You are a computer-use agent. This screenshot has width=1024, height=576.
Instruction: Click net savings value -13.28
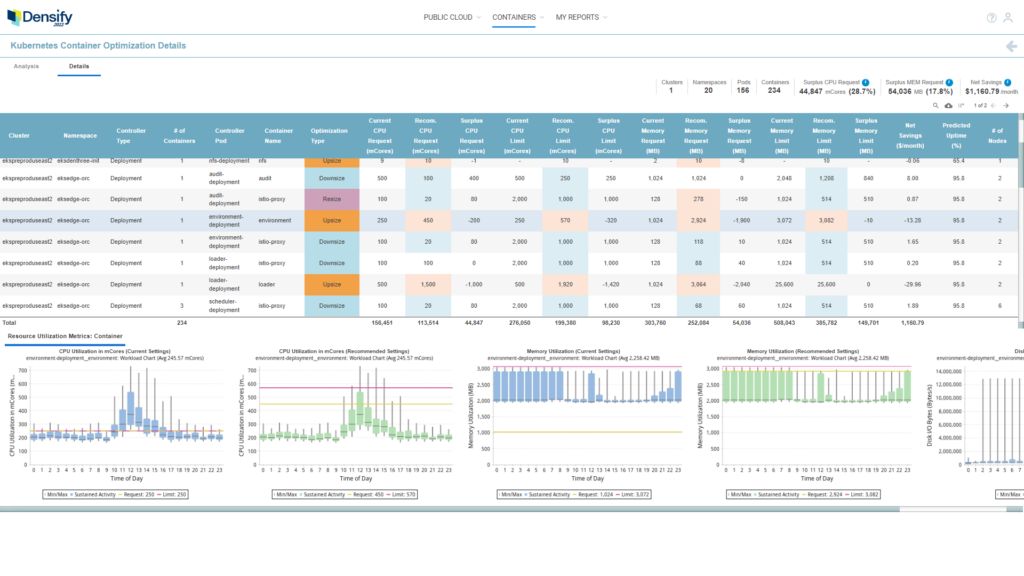[x=912, y=221]
